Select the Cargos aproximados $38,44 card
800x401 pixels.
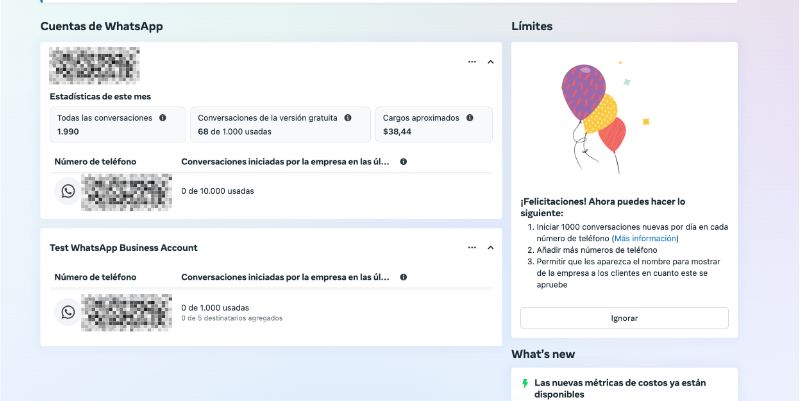(434, 125)
